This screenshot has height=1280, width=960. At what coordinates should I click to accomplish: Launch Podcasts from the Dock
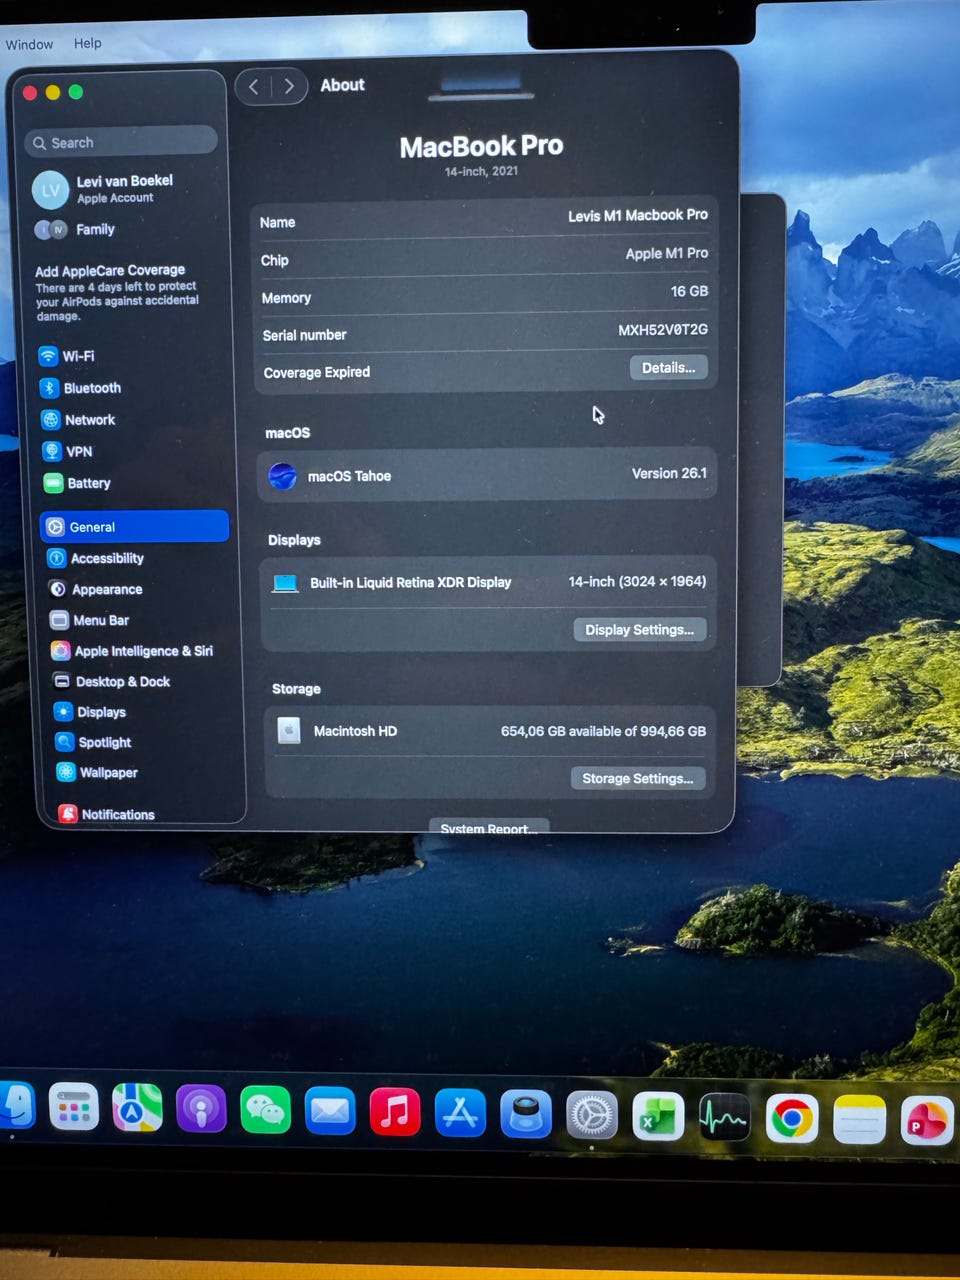tap(201, 1109)
